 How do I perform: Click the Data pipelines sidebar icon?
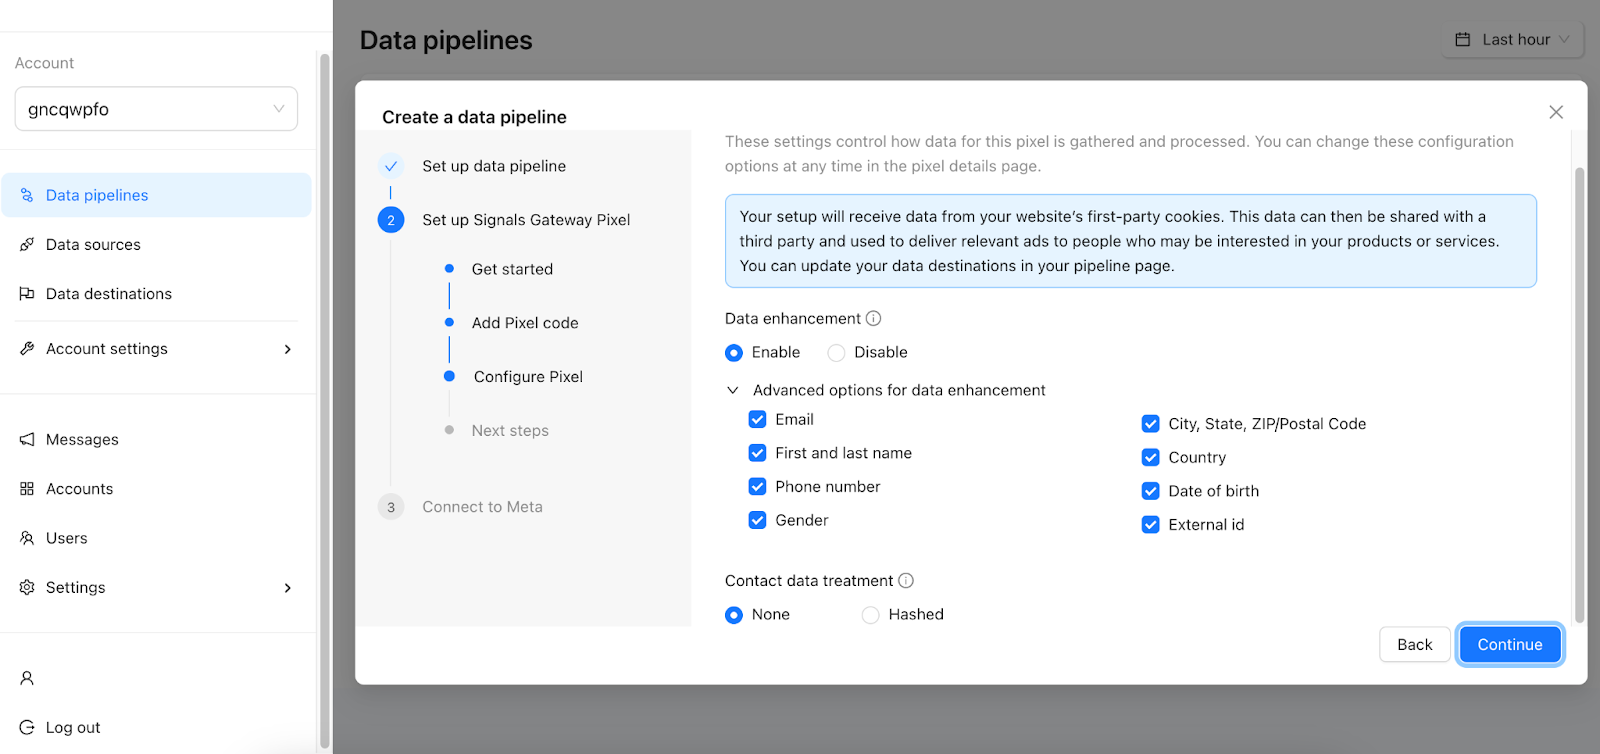27,195
